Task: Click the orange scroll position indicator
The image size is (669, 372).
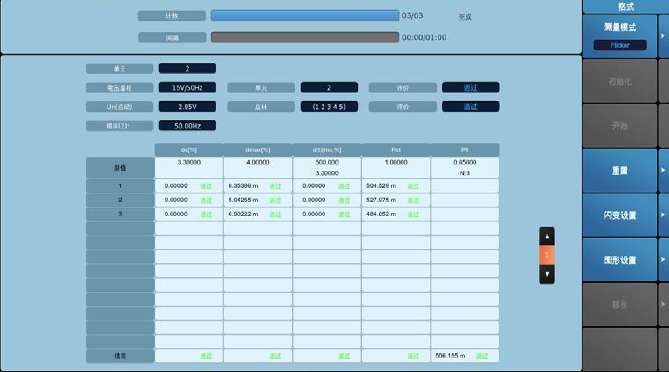Action: coord(547,256)
